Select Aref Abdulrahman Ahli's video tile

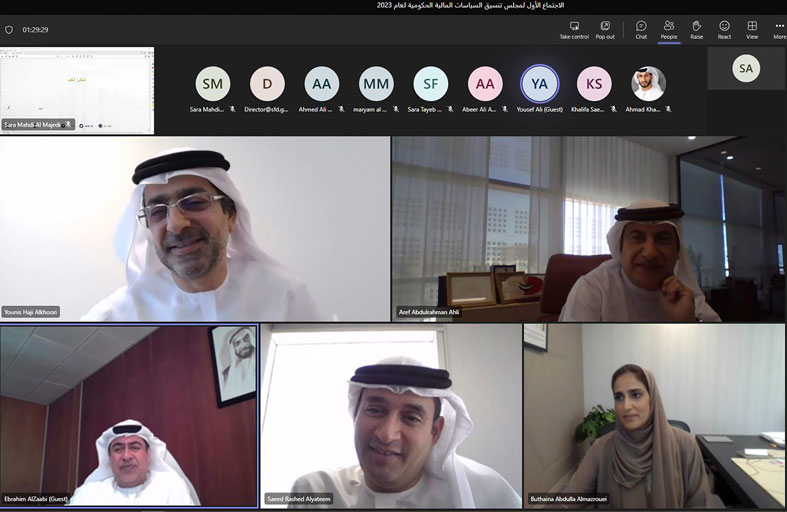(588, 228)
